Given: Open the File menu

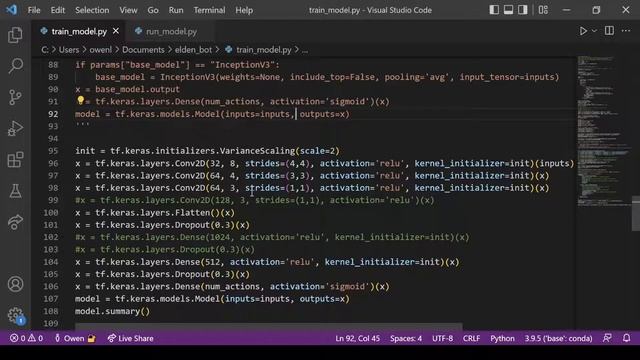Looking at the screenshot, I should tap(34, 10).
